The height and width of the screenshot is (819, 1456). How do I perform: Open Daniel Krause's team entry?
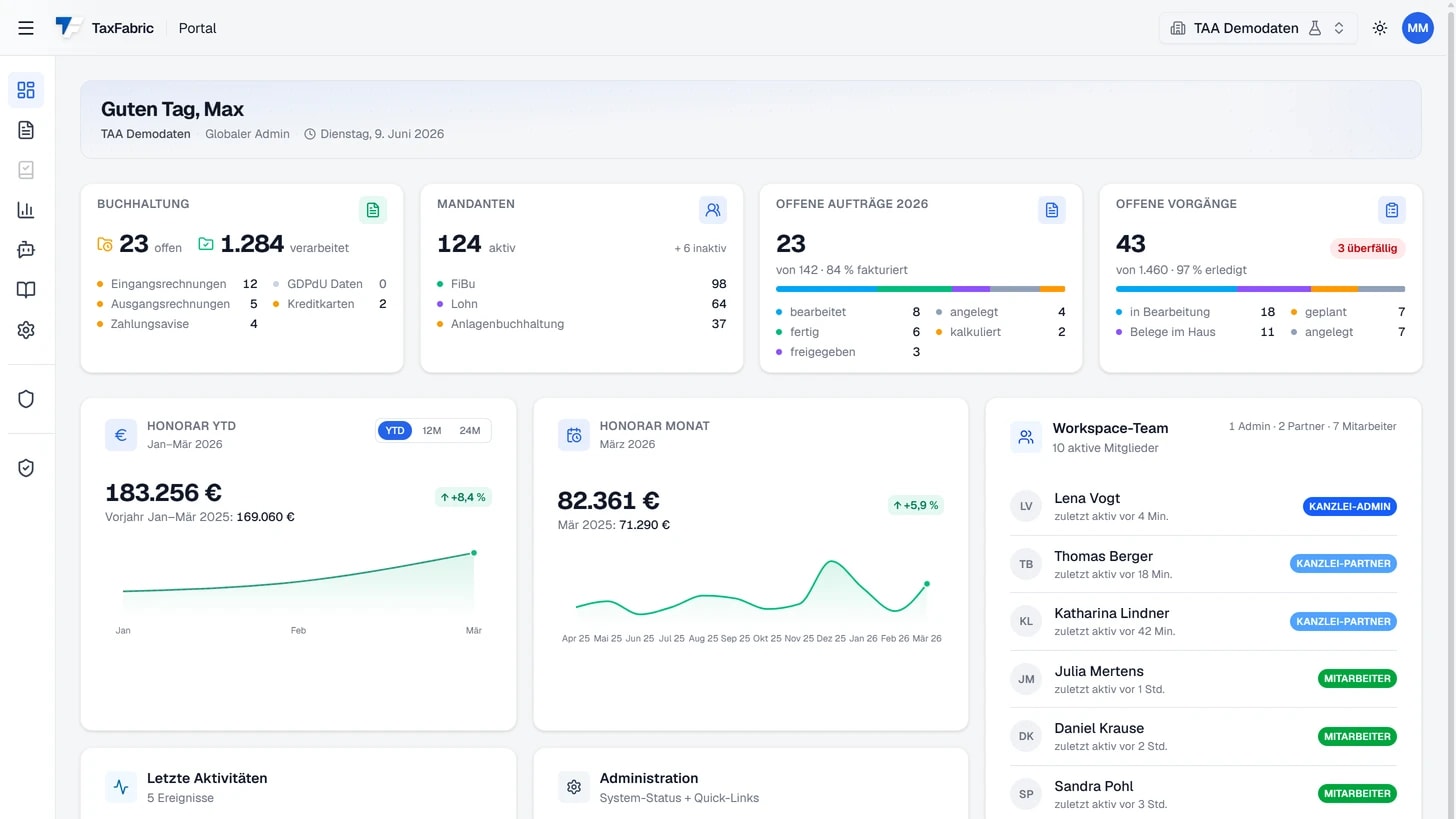[1203, 736]
